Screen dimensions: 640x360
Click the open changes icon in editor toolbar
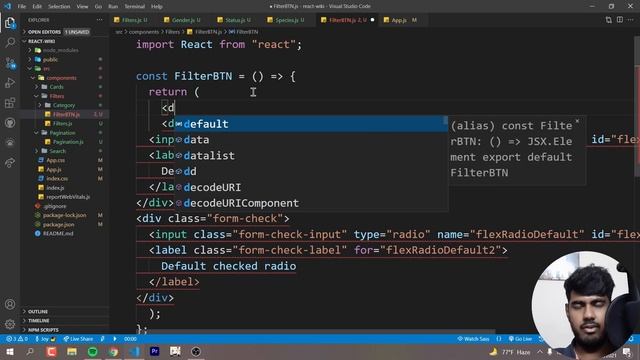pos(609,20)
